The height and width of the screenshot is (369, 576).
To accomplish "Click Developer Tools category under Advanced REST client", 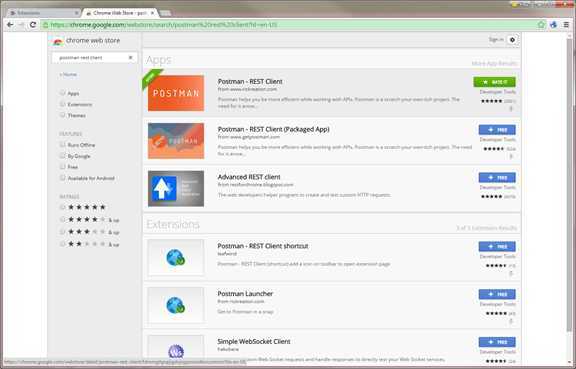I will [497, 187].
